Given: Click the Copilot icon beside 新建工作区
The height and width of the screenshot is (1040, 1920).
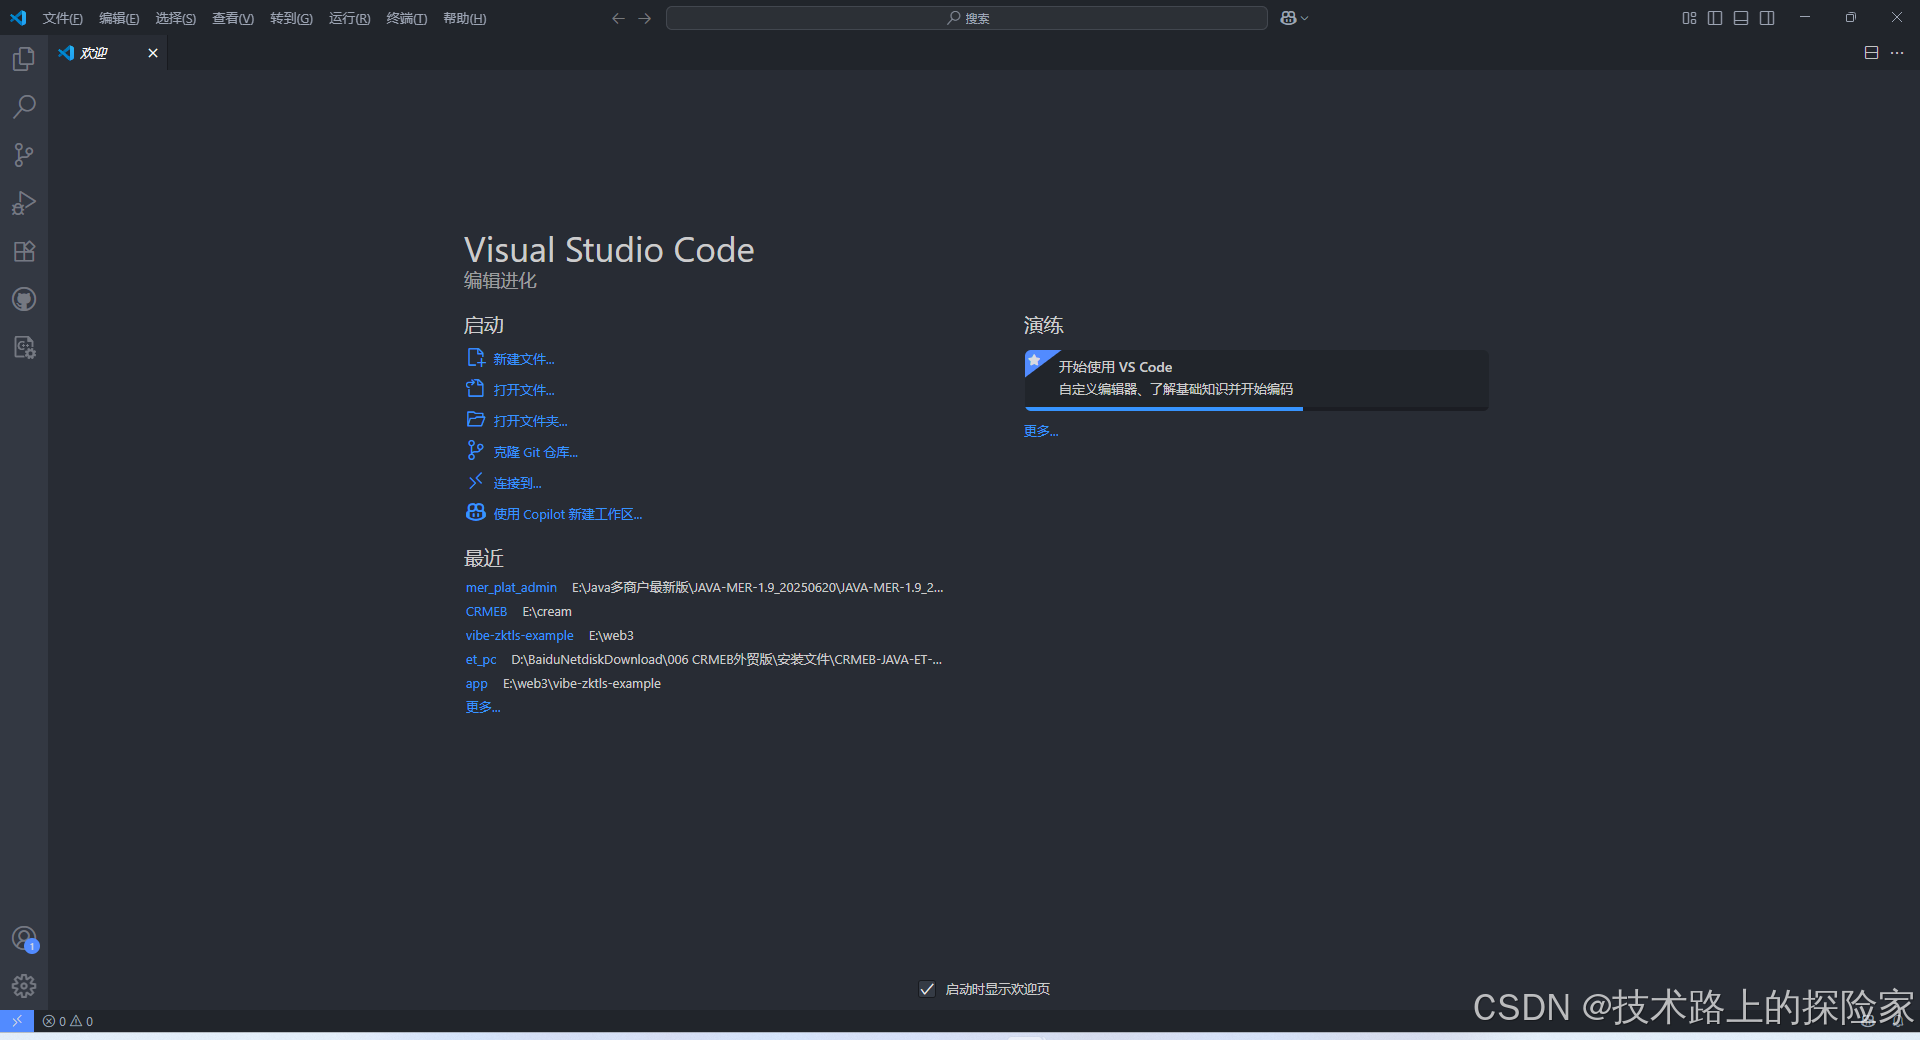Looking at the screenshot, I should pos(476,512).
